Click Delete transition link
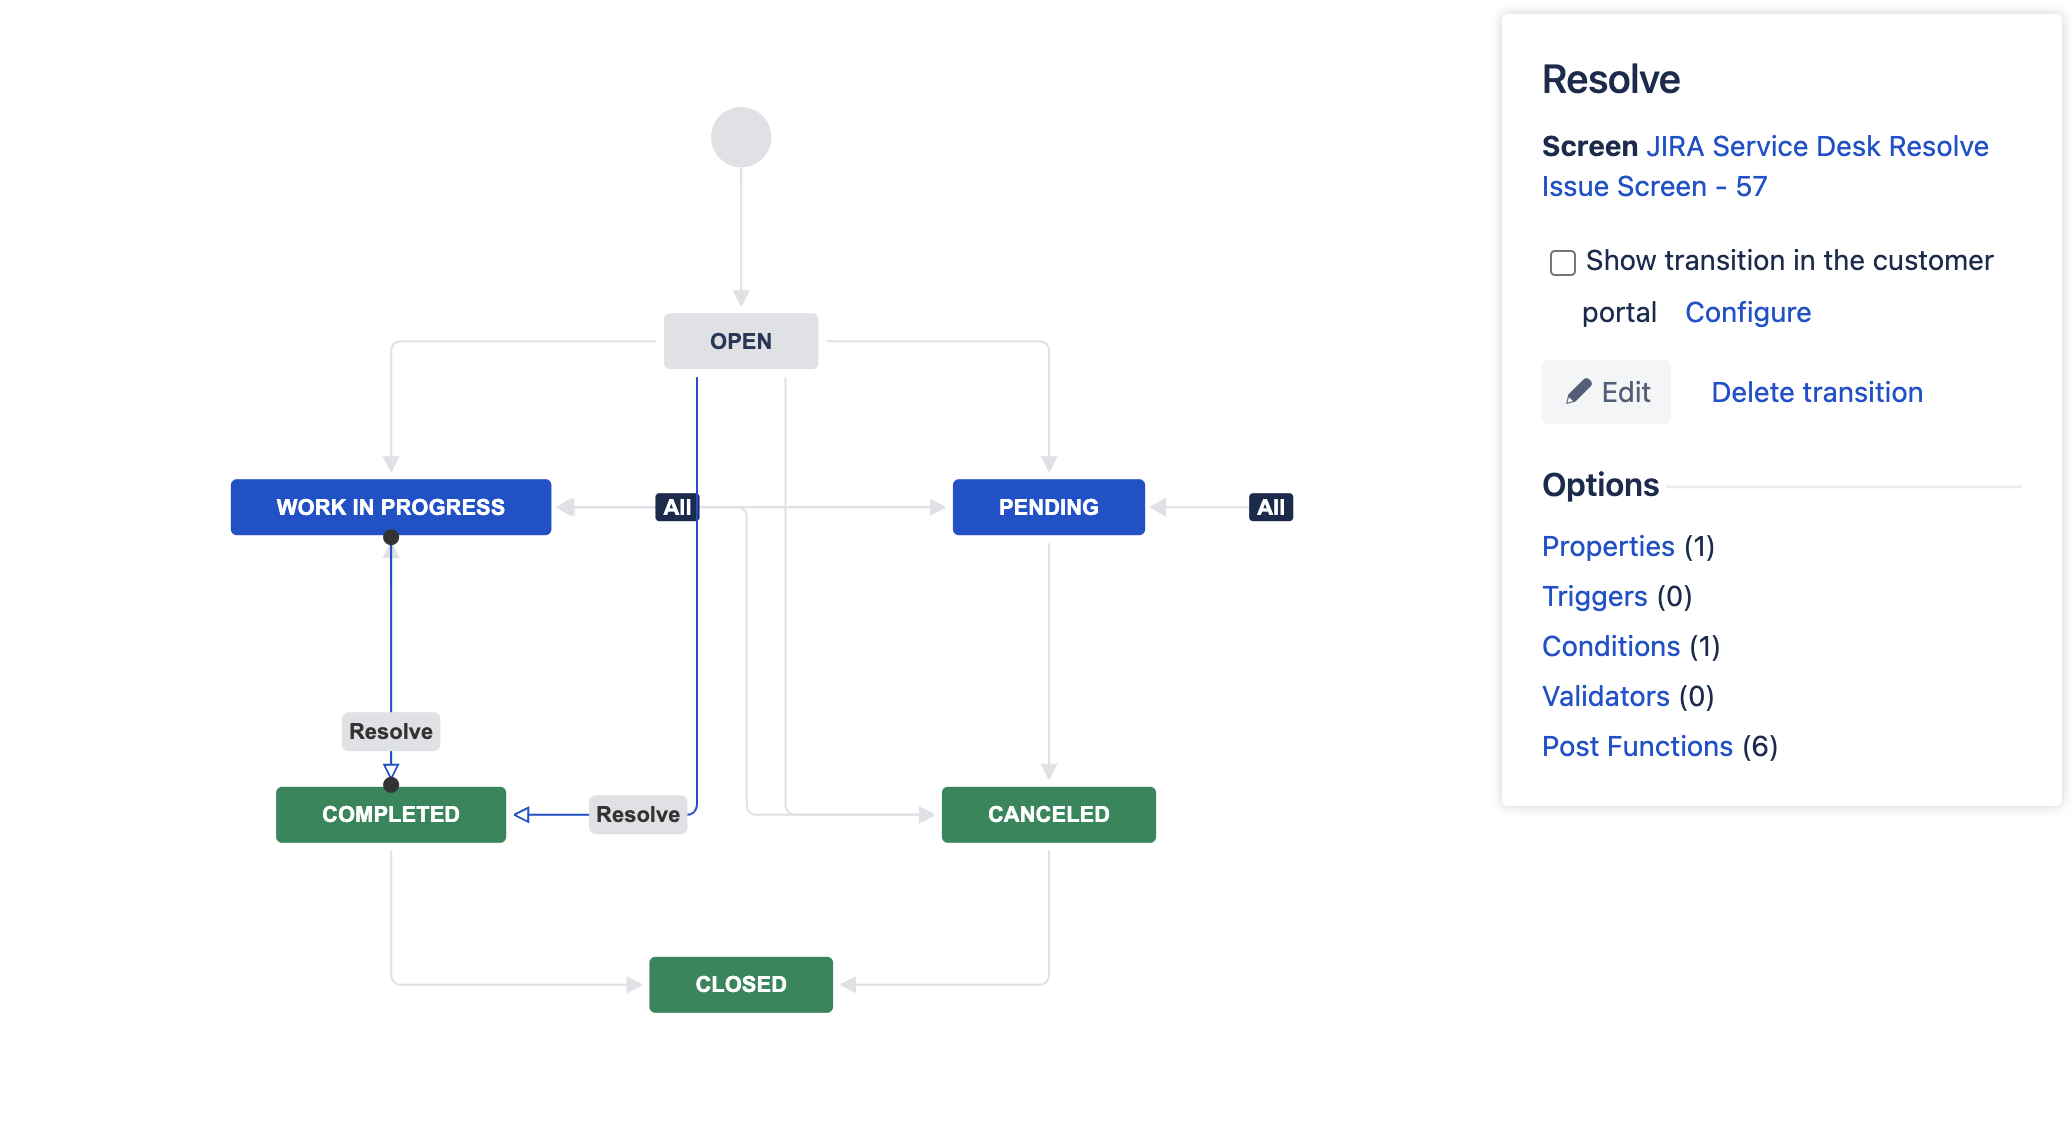Image resolution: width=2072 pixels, height=1136 pixels. point(1816,392)
